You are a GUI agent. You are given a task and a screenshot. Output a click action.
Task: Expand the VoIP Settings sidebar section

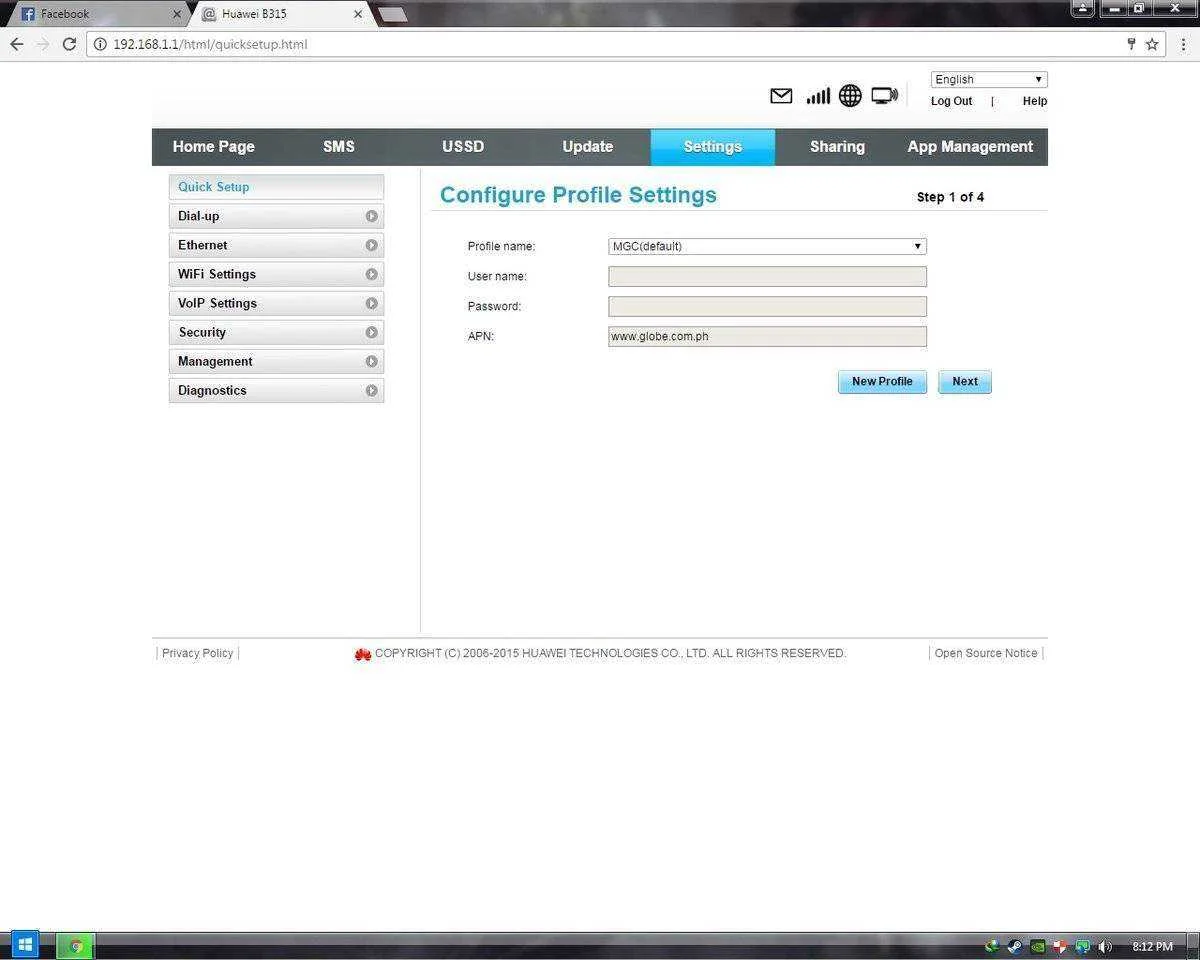[x=276, y=303]
